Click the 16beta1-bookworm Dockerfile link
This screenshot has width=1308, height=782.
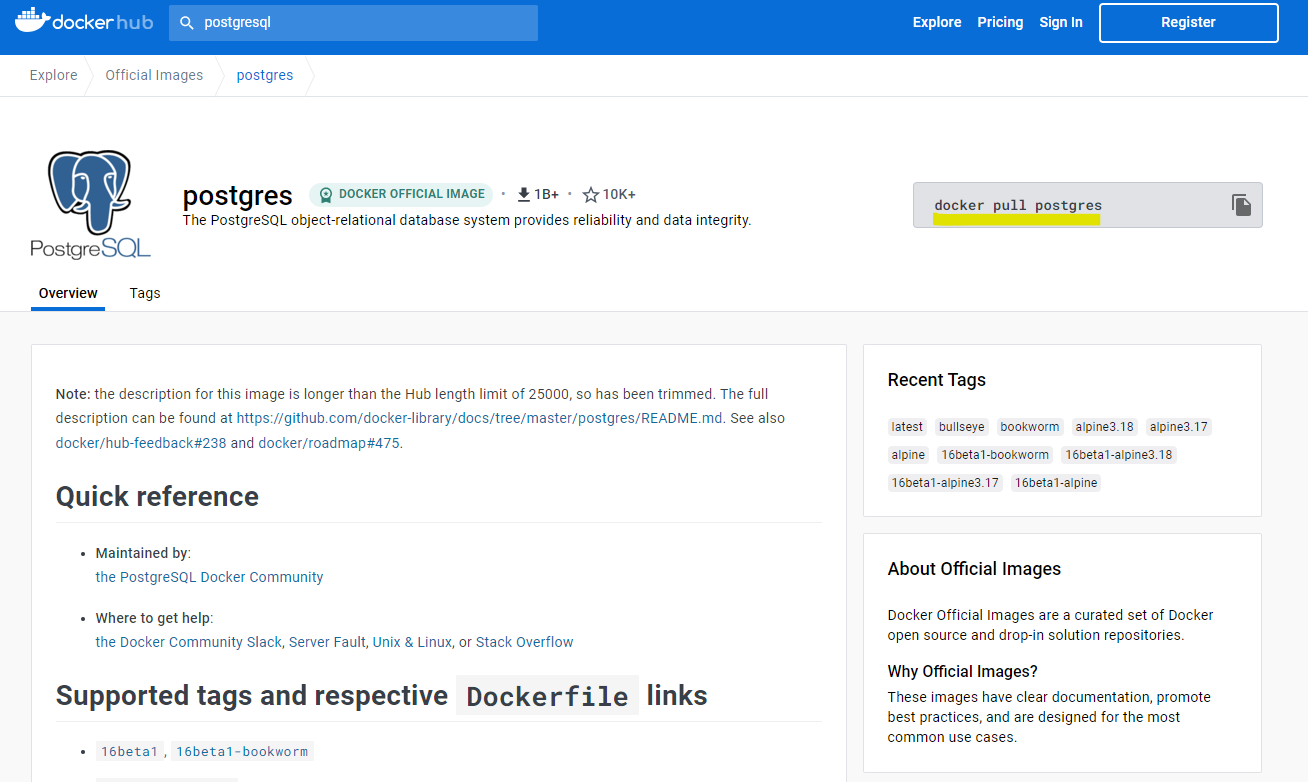[242, 751]
